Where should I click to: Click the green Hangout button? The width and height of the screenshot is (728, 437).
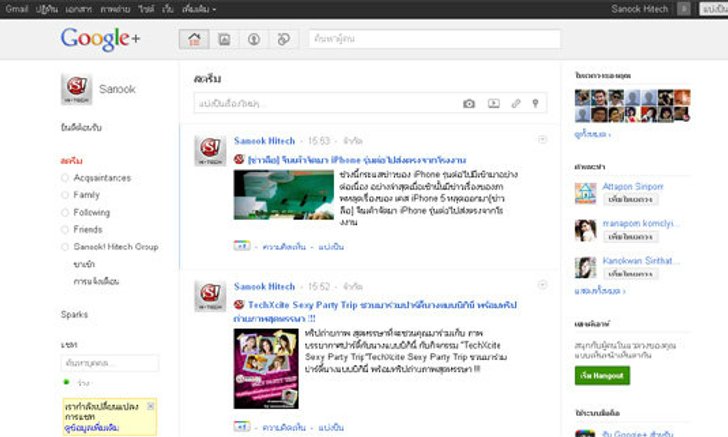[602, 375]
